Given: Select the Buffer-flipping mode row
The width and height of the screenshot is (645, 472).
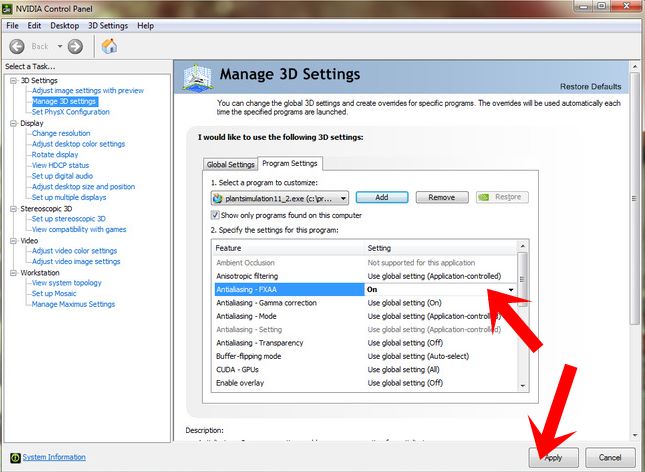Looking at the screenshot, I should click(365, 356).
